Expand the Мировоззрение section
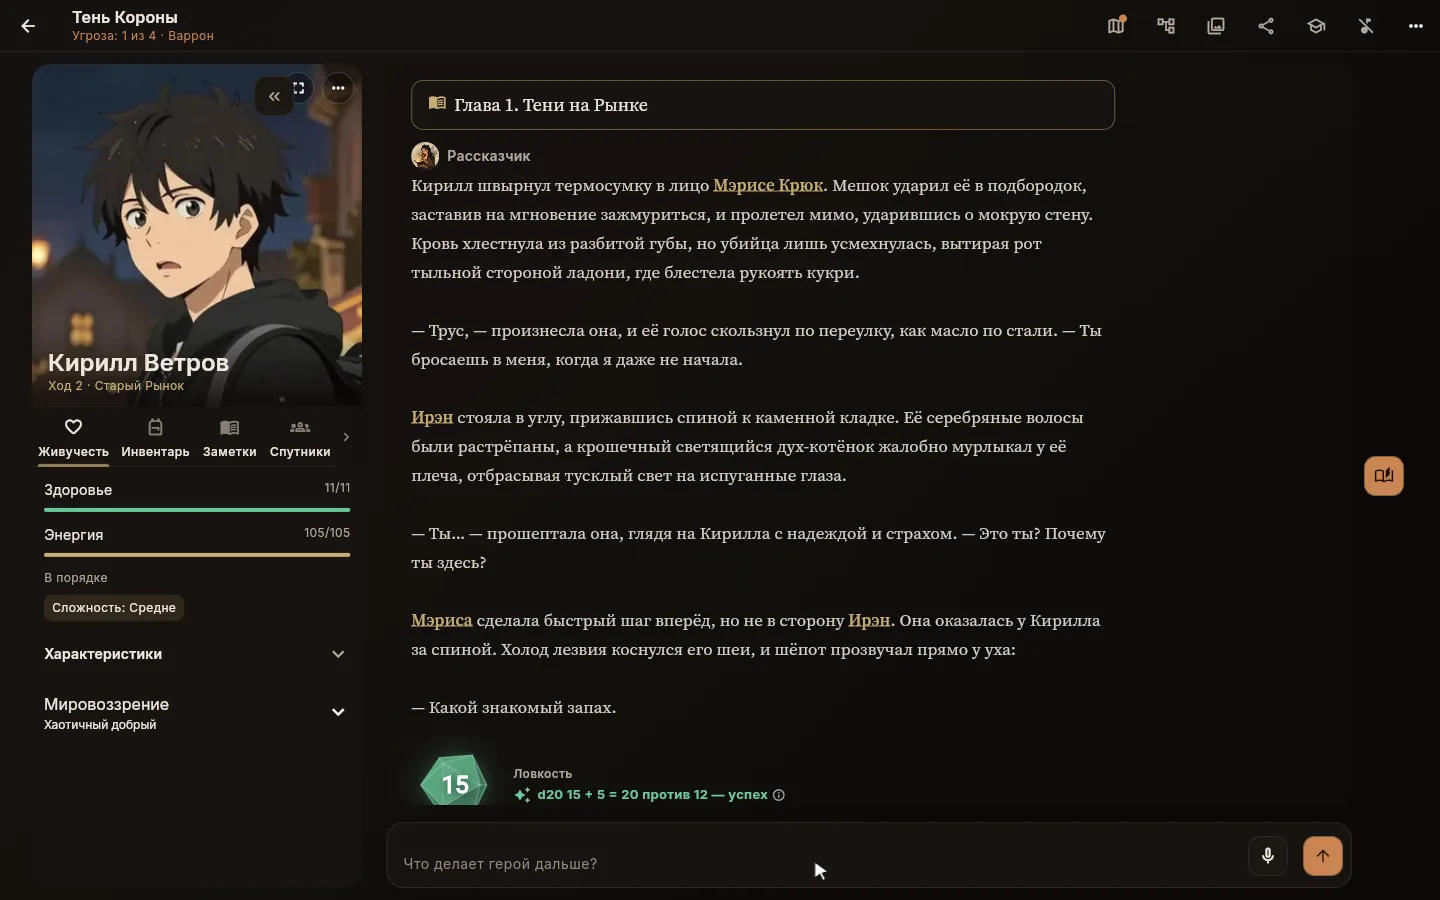This screenshot has width=1440, height=900. (x=197, y=713)
